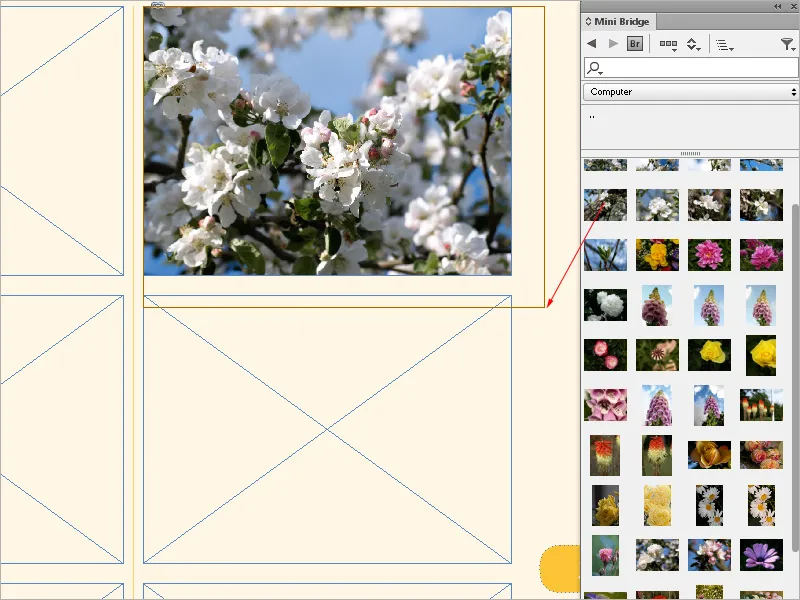Select the two pink camellias thumbnail
Viewport: 800px width, 600px height.
point(605,355)
